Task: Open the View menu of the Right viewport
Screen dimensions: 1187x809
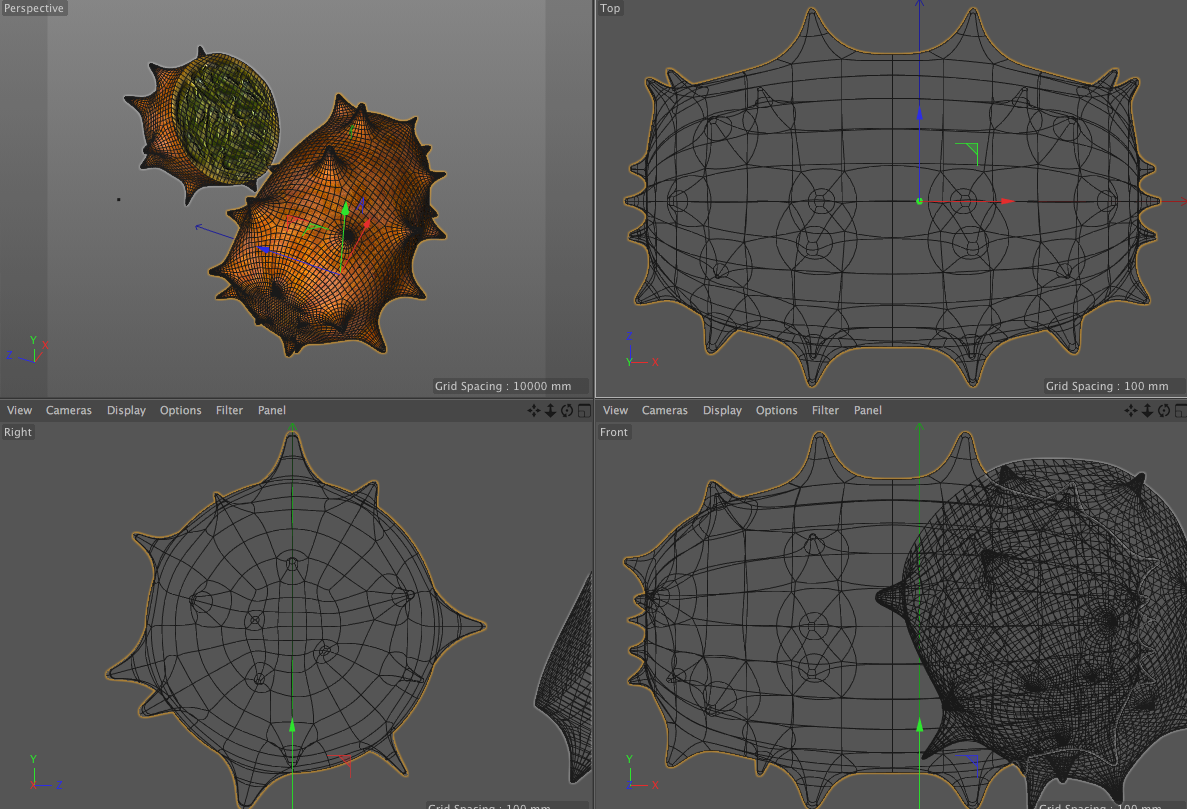Action: [19, 410]
